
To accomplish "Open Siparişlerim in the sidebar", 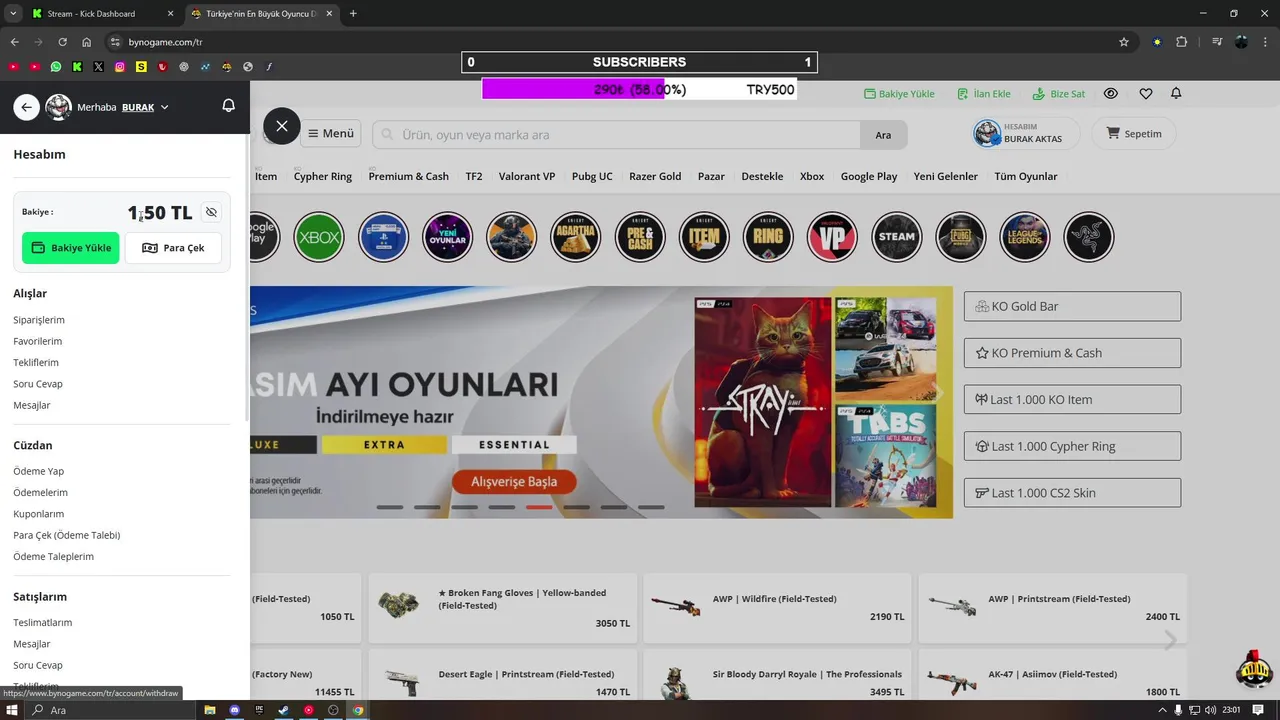I will click(39, 320).
